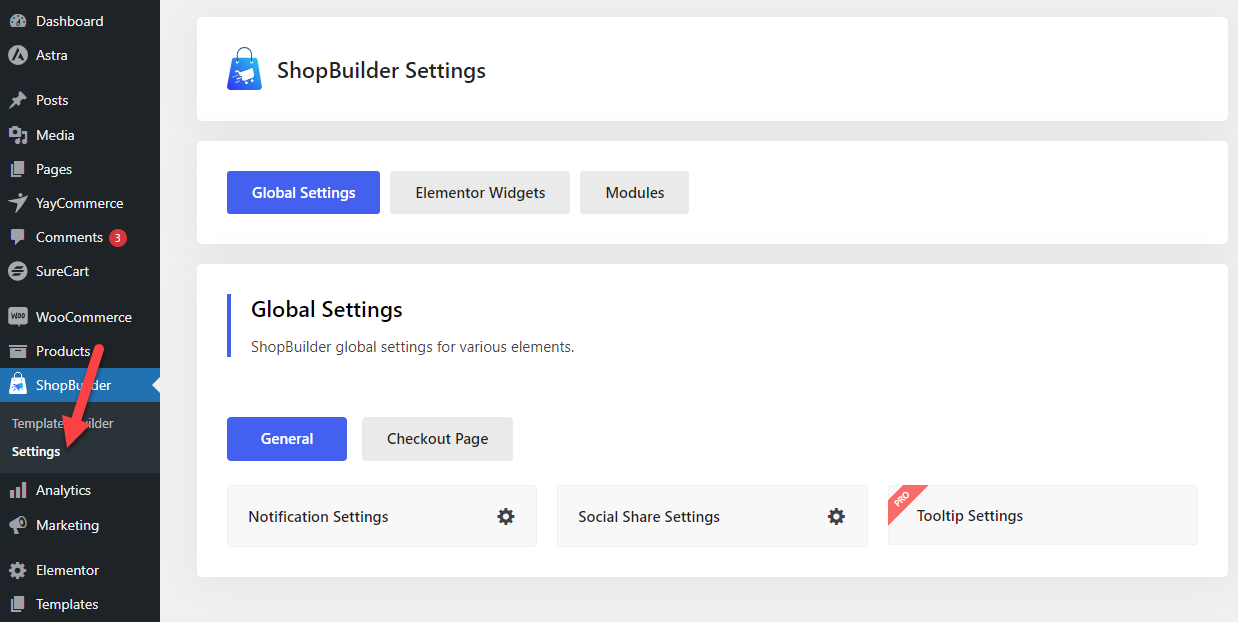Open Elementor in the sidebar
This screenshot has width=1238, height=622.
point(80,570)
